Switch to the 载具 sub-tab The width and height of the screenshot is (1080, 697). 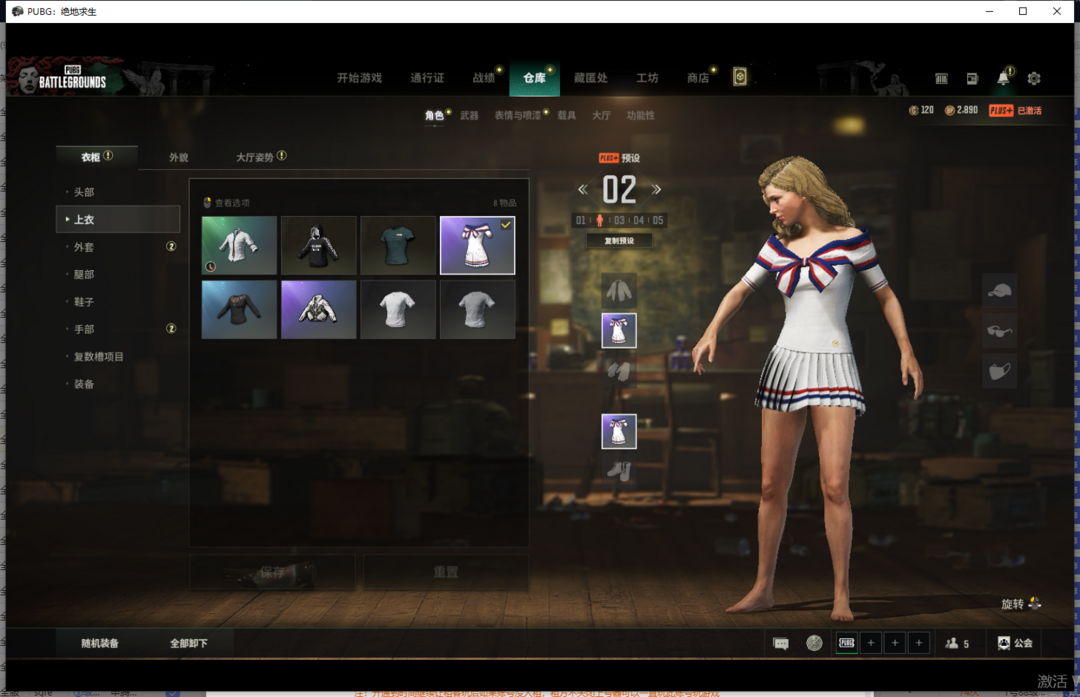(x=567, y=116)
